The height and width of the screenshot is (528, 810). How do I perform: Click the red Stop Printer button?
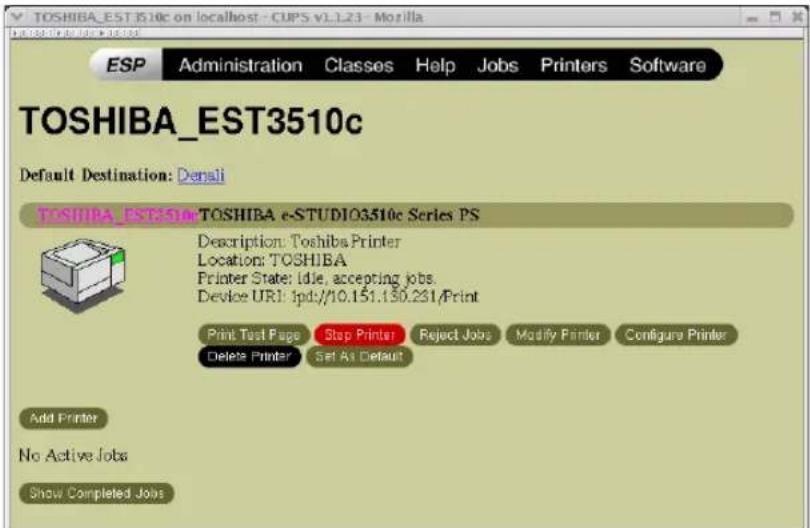point(360,335)
